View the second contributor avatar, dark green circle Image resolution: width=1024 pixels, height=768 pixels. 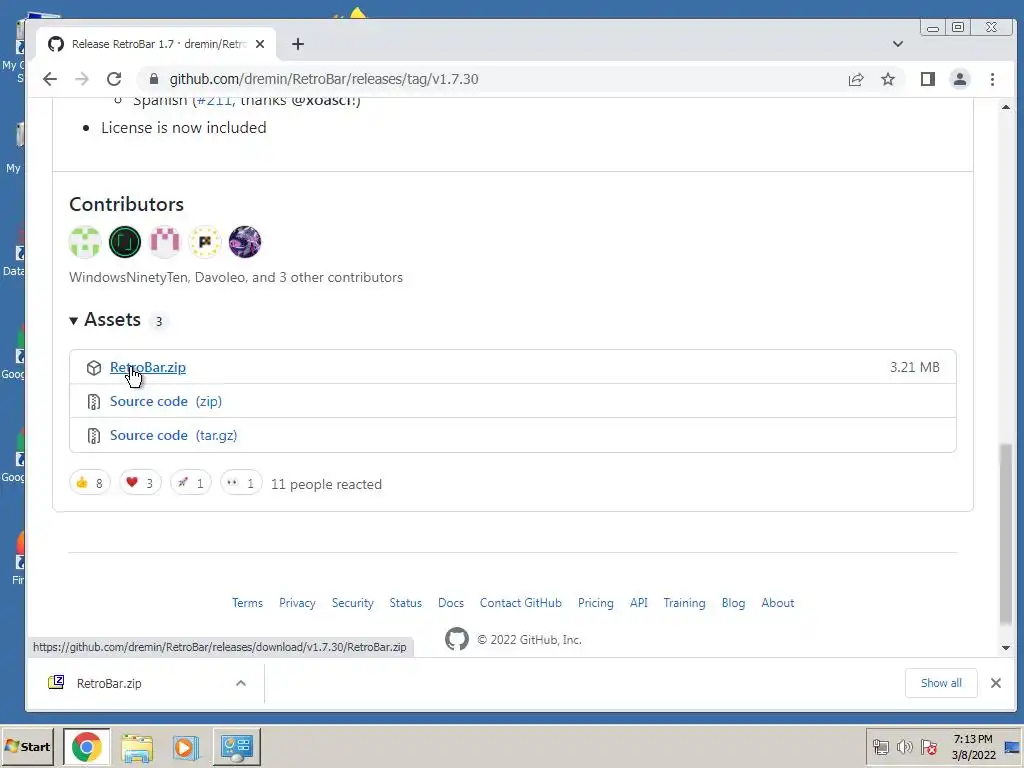point(125,242)
